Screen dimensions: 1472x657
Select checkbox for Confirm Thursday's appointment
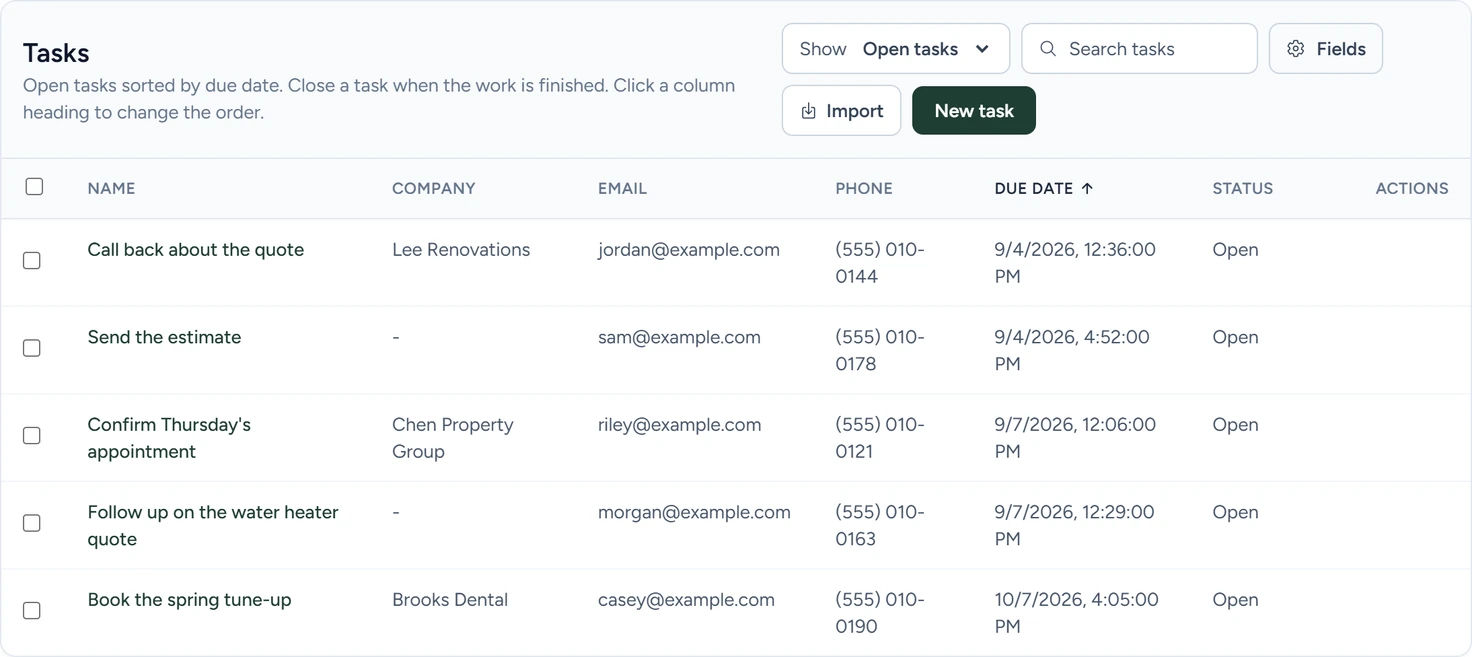coord(32,436)
